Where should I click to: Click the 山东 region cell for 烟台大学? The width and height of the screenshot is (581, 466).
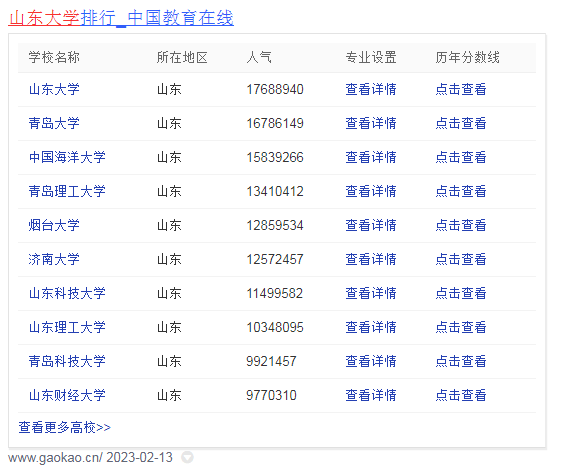click(x=169, y=225)
